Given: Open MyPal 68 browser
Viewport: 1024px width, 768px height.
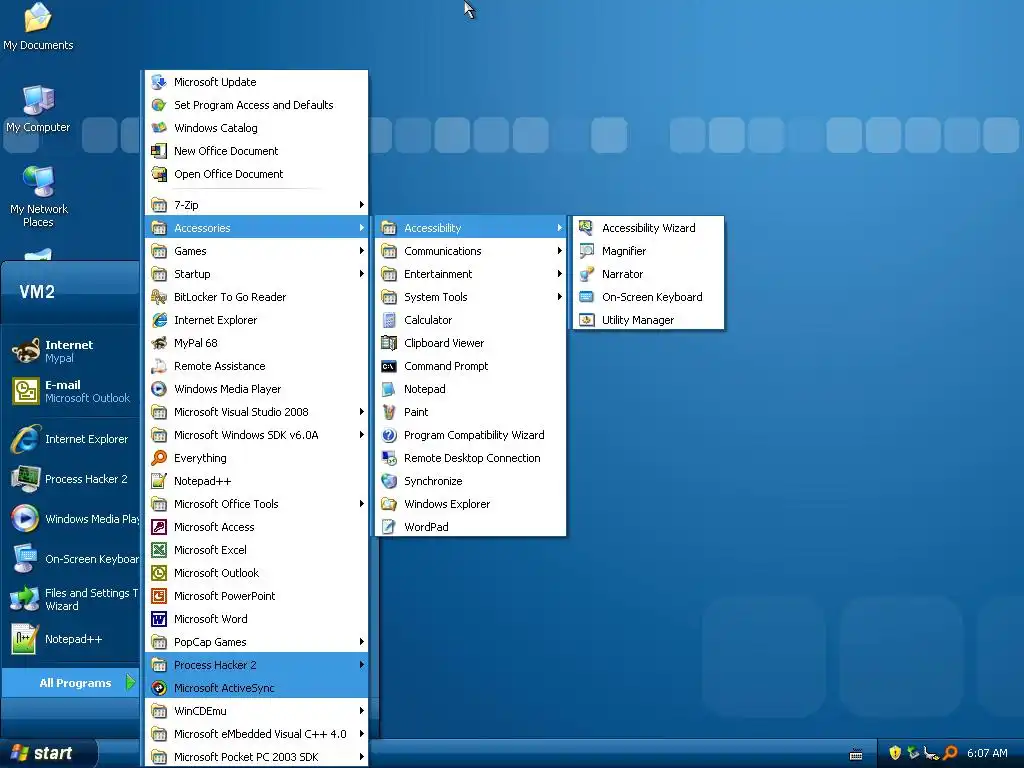Looking at the screenshot, I should (257, 343).
